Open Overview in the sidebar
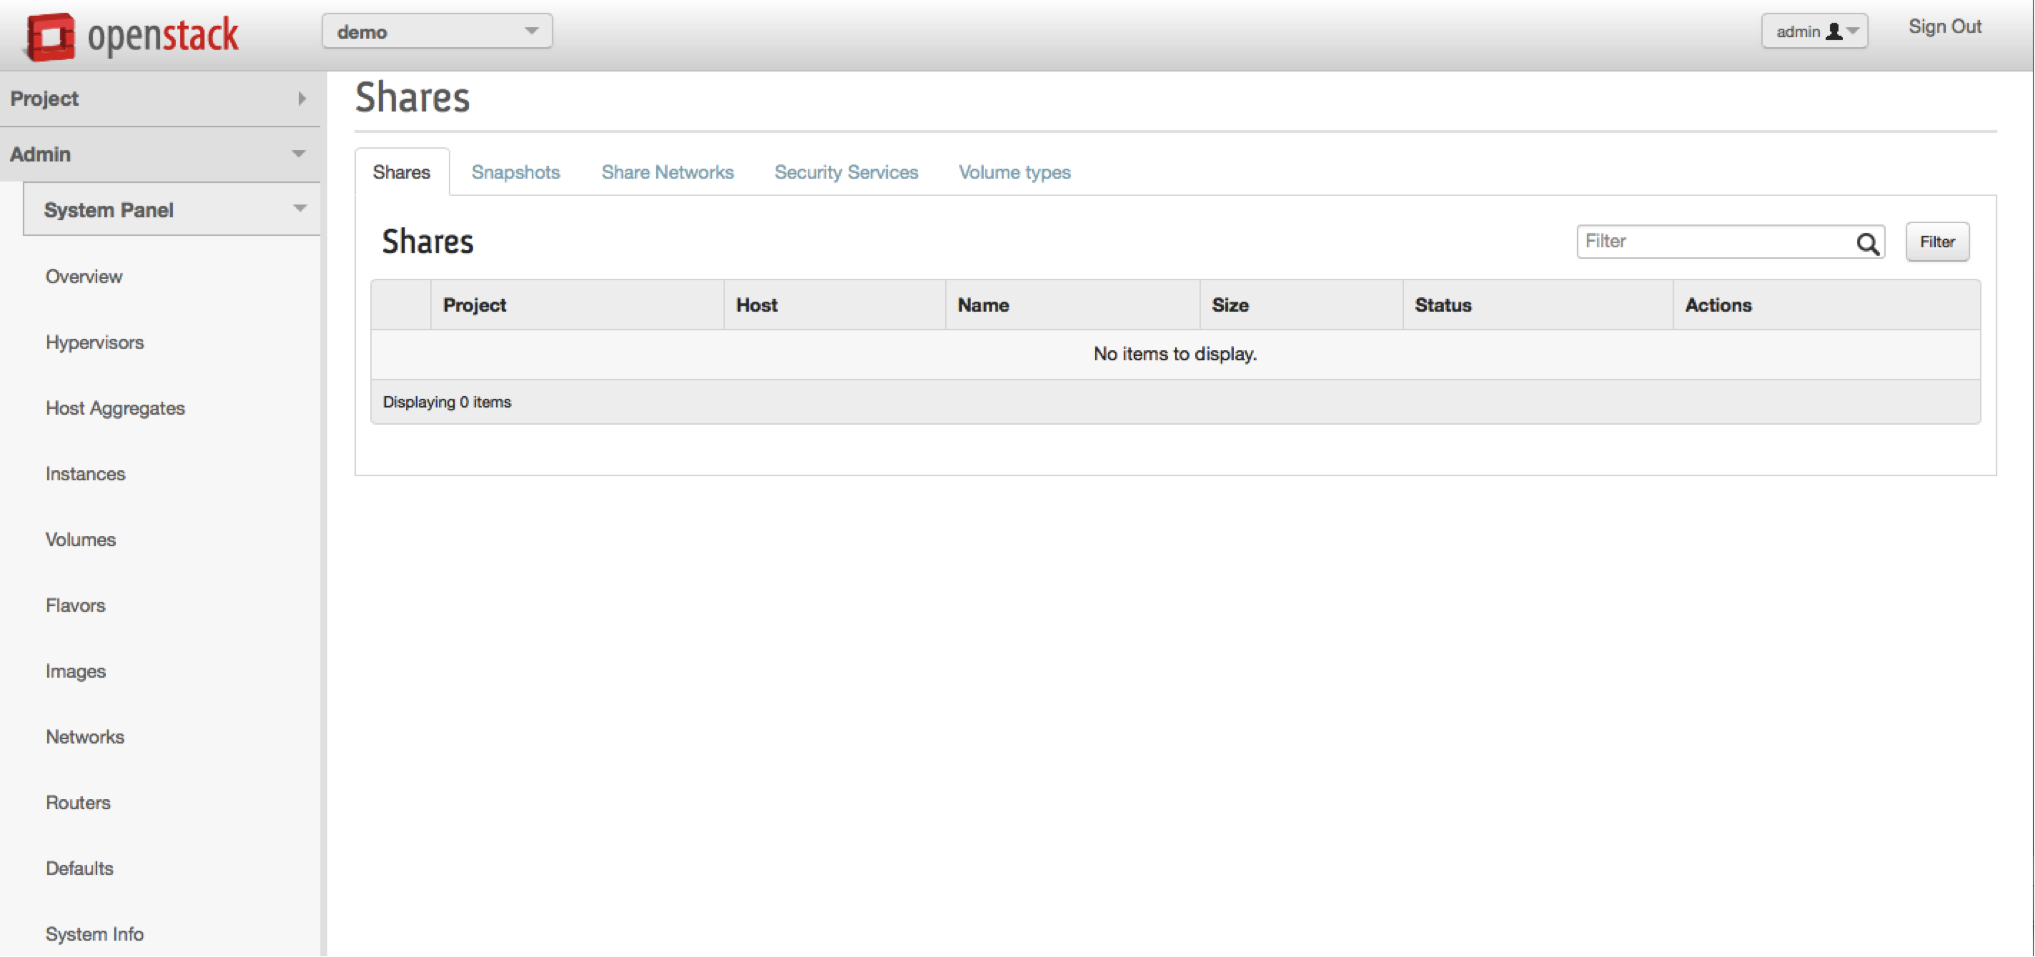Viewport: 2035px width, 957px height. coord(84,276)
